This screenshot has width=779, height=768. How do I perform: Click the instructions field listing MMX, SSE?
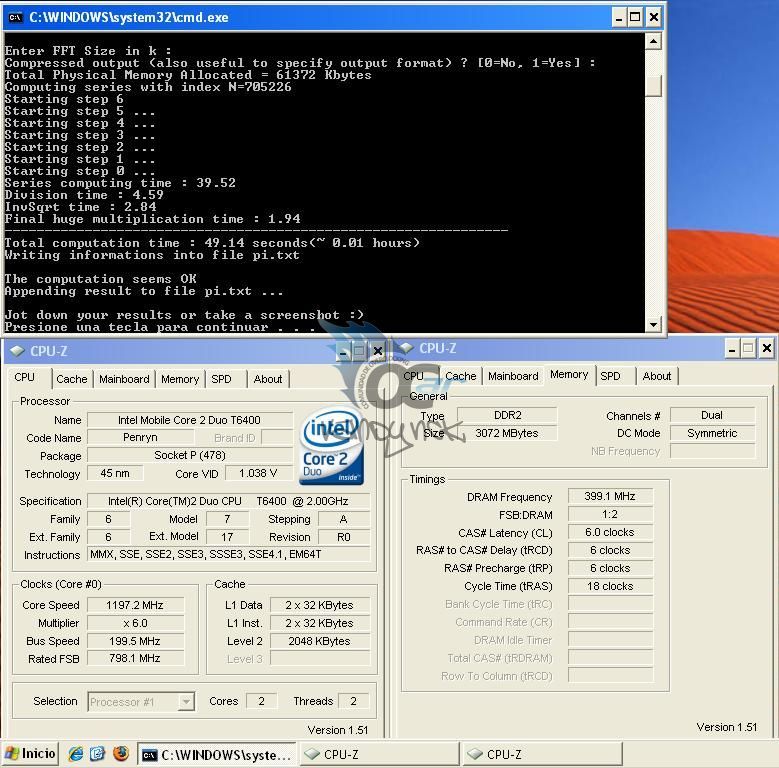[x=229, y=554]
